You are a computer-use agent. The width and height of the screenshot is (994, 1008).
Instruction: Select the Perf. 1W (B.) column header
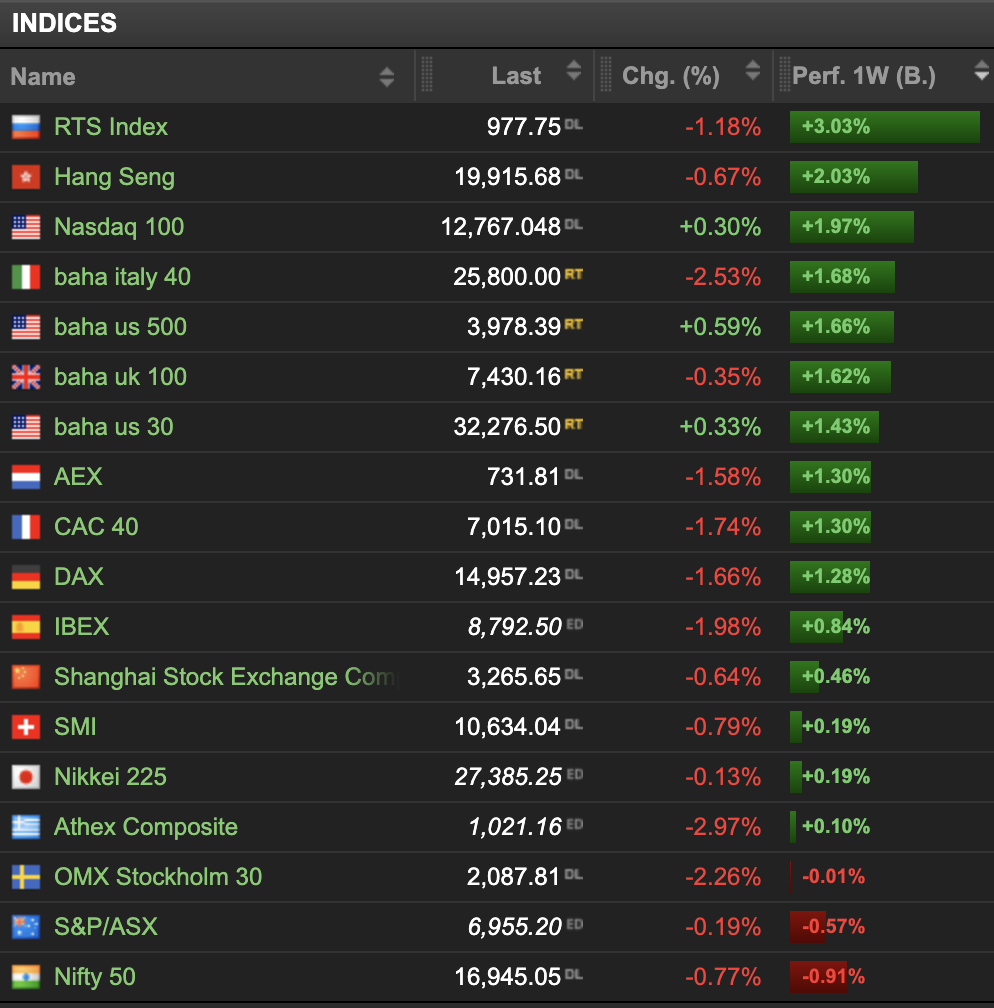[x=863, y=76]
